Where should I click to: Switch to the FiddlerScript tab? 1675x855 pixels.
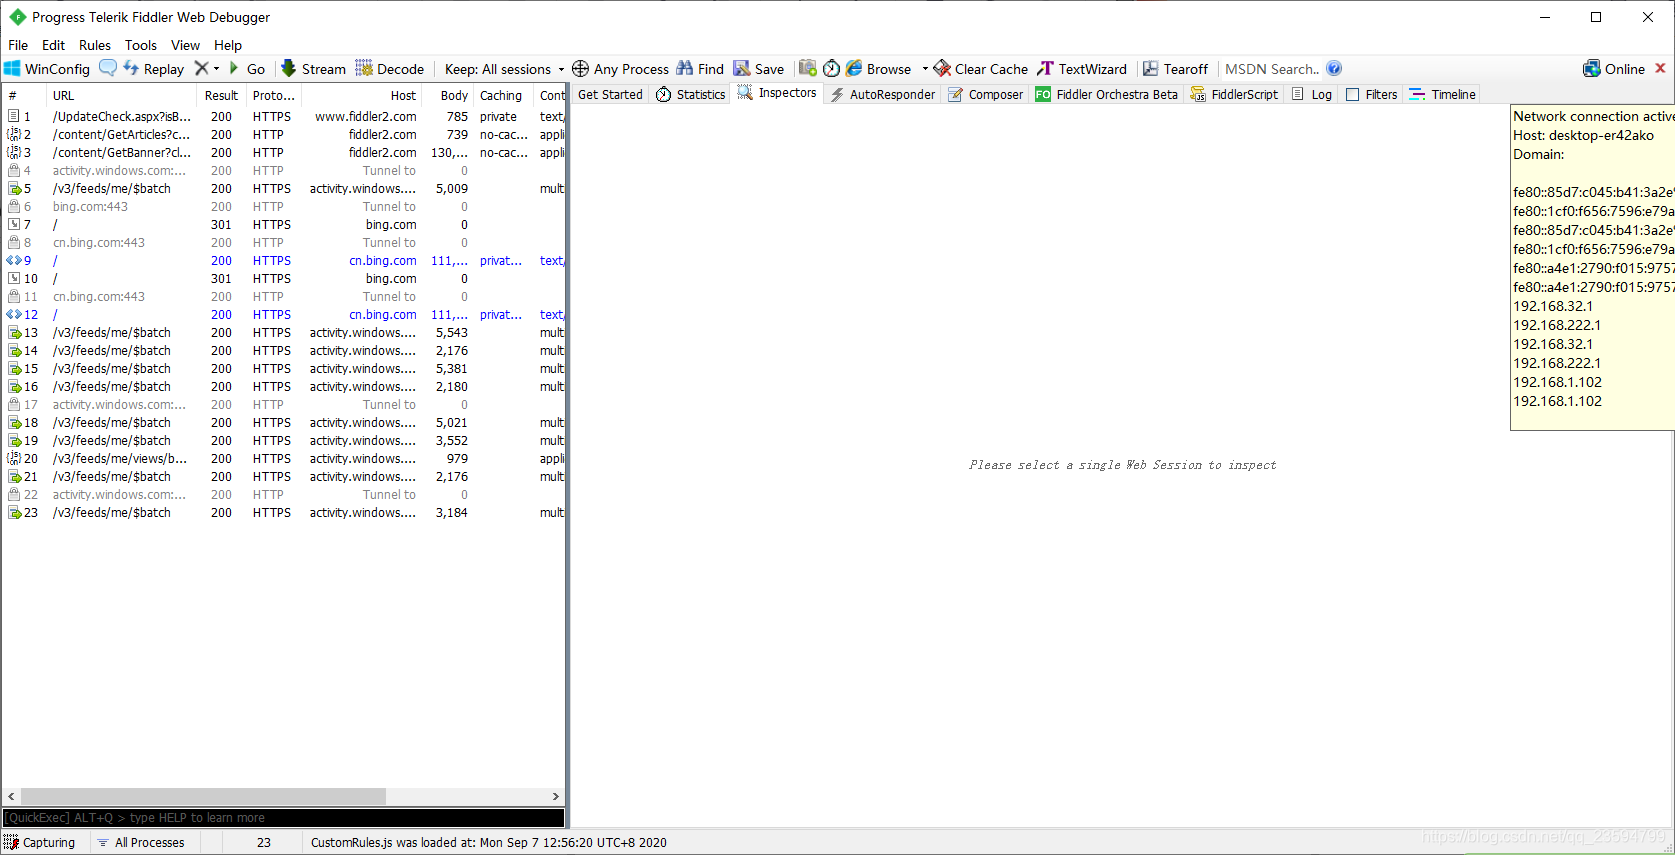point(1234,94)
